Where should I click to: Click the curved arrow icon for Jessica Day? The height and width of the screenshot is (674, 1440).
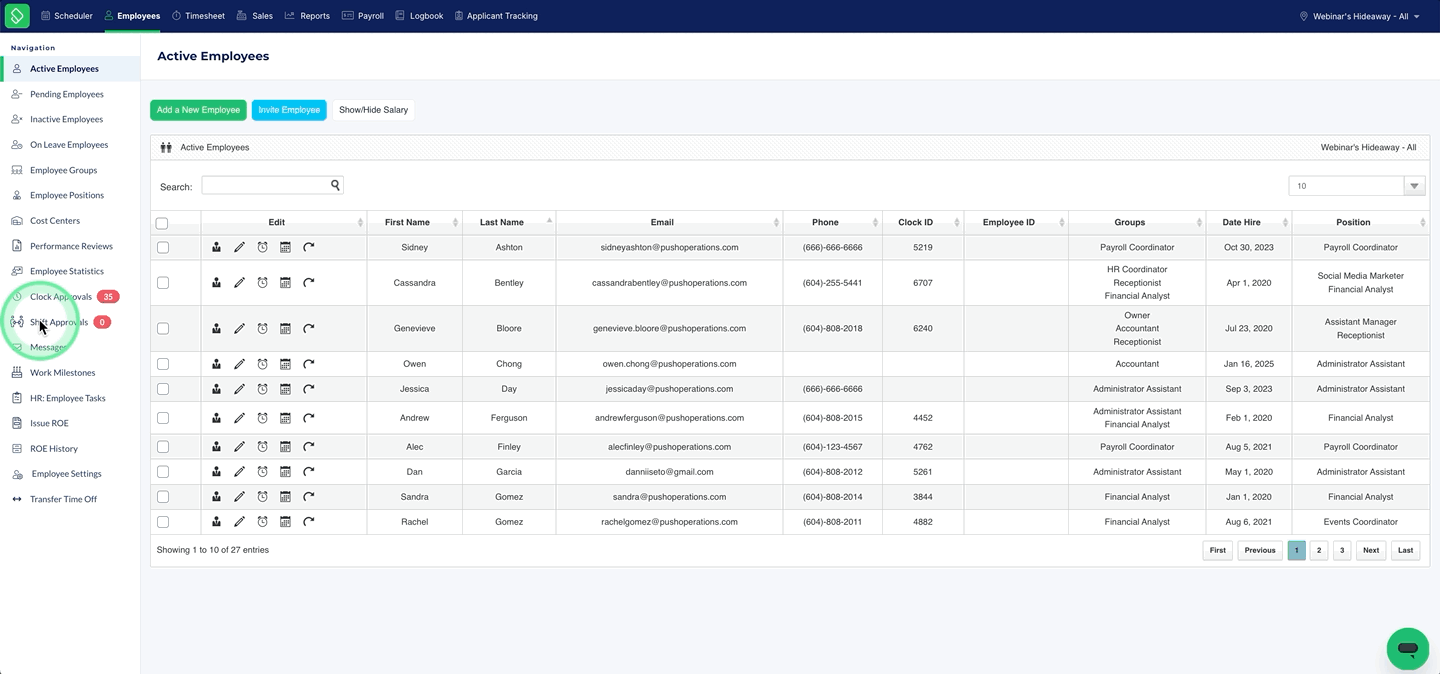309,389
